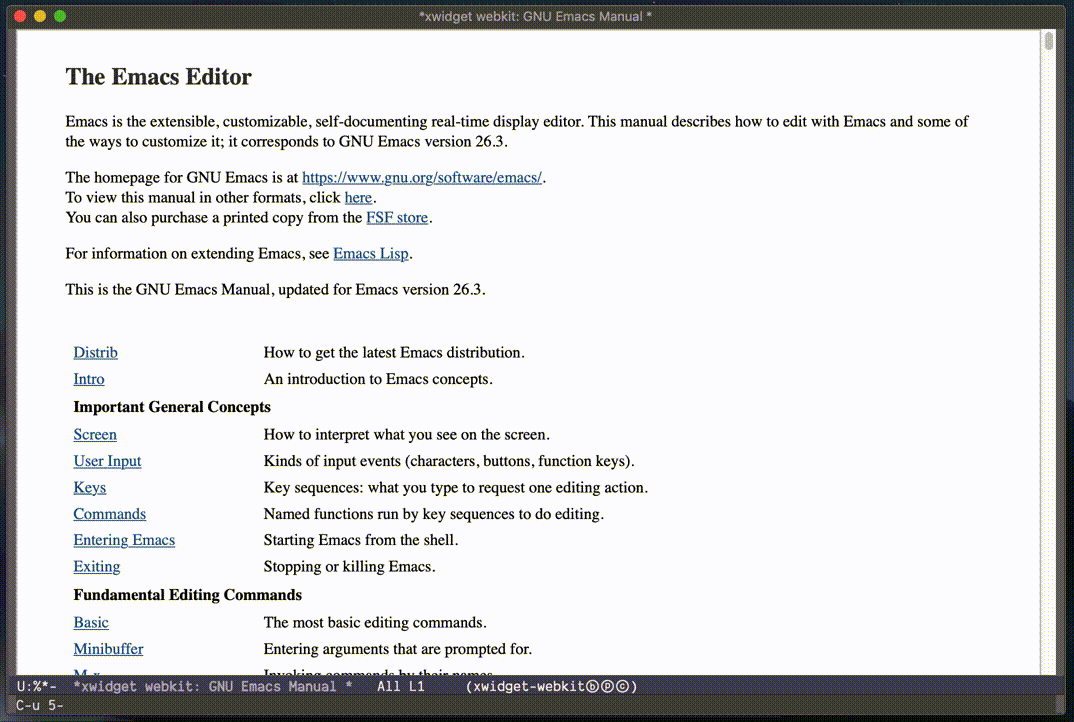Click 'Fundamental Editing Commands' heading
The height and width of the screenshot is (722, 1074).
(x=188, y=595)
